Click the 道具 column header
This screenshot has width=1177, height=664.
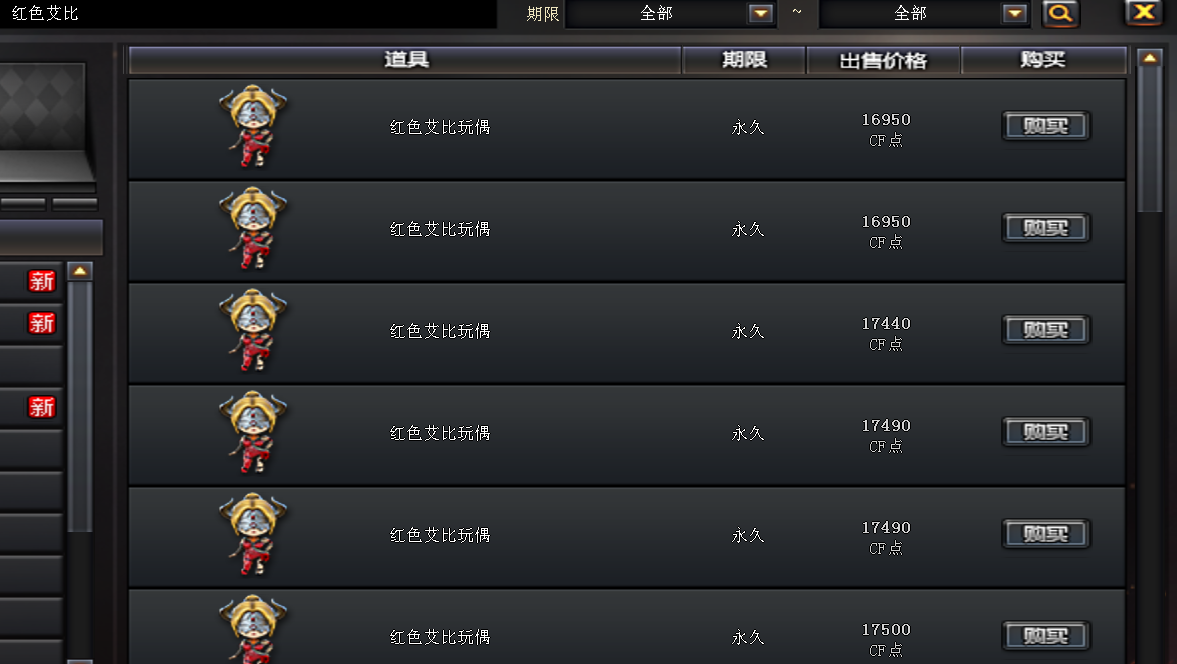405,60
